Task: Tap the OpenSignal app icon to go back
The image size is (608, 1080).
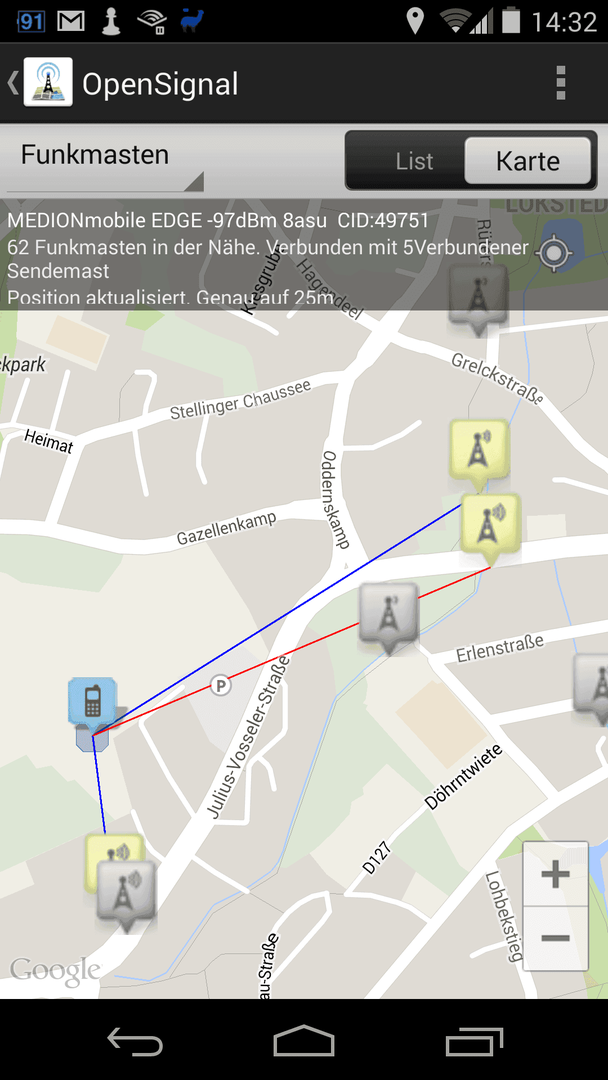Action: pos(48,83)
